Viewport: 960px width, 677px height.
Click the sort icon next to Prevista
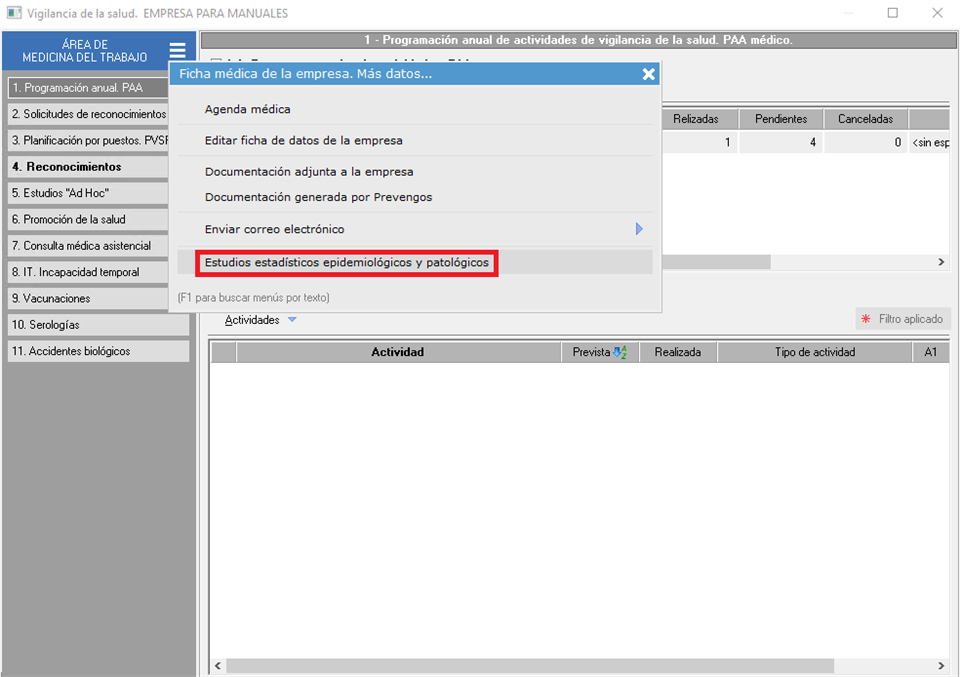pos(620,352)
